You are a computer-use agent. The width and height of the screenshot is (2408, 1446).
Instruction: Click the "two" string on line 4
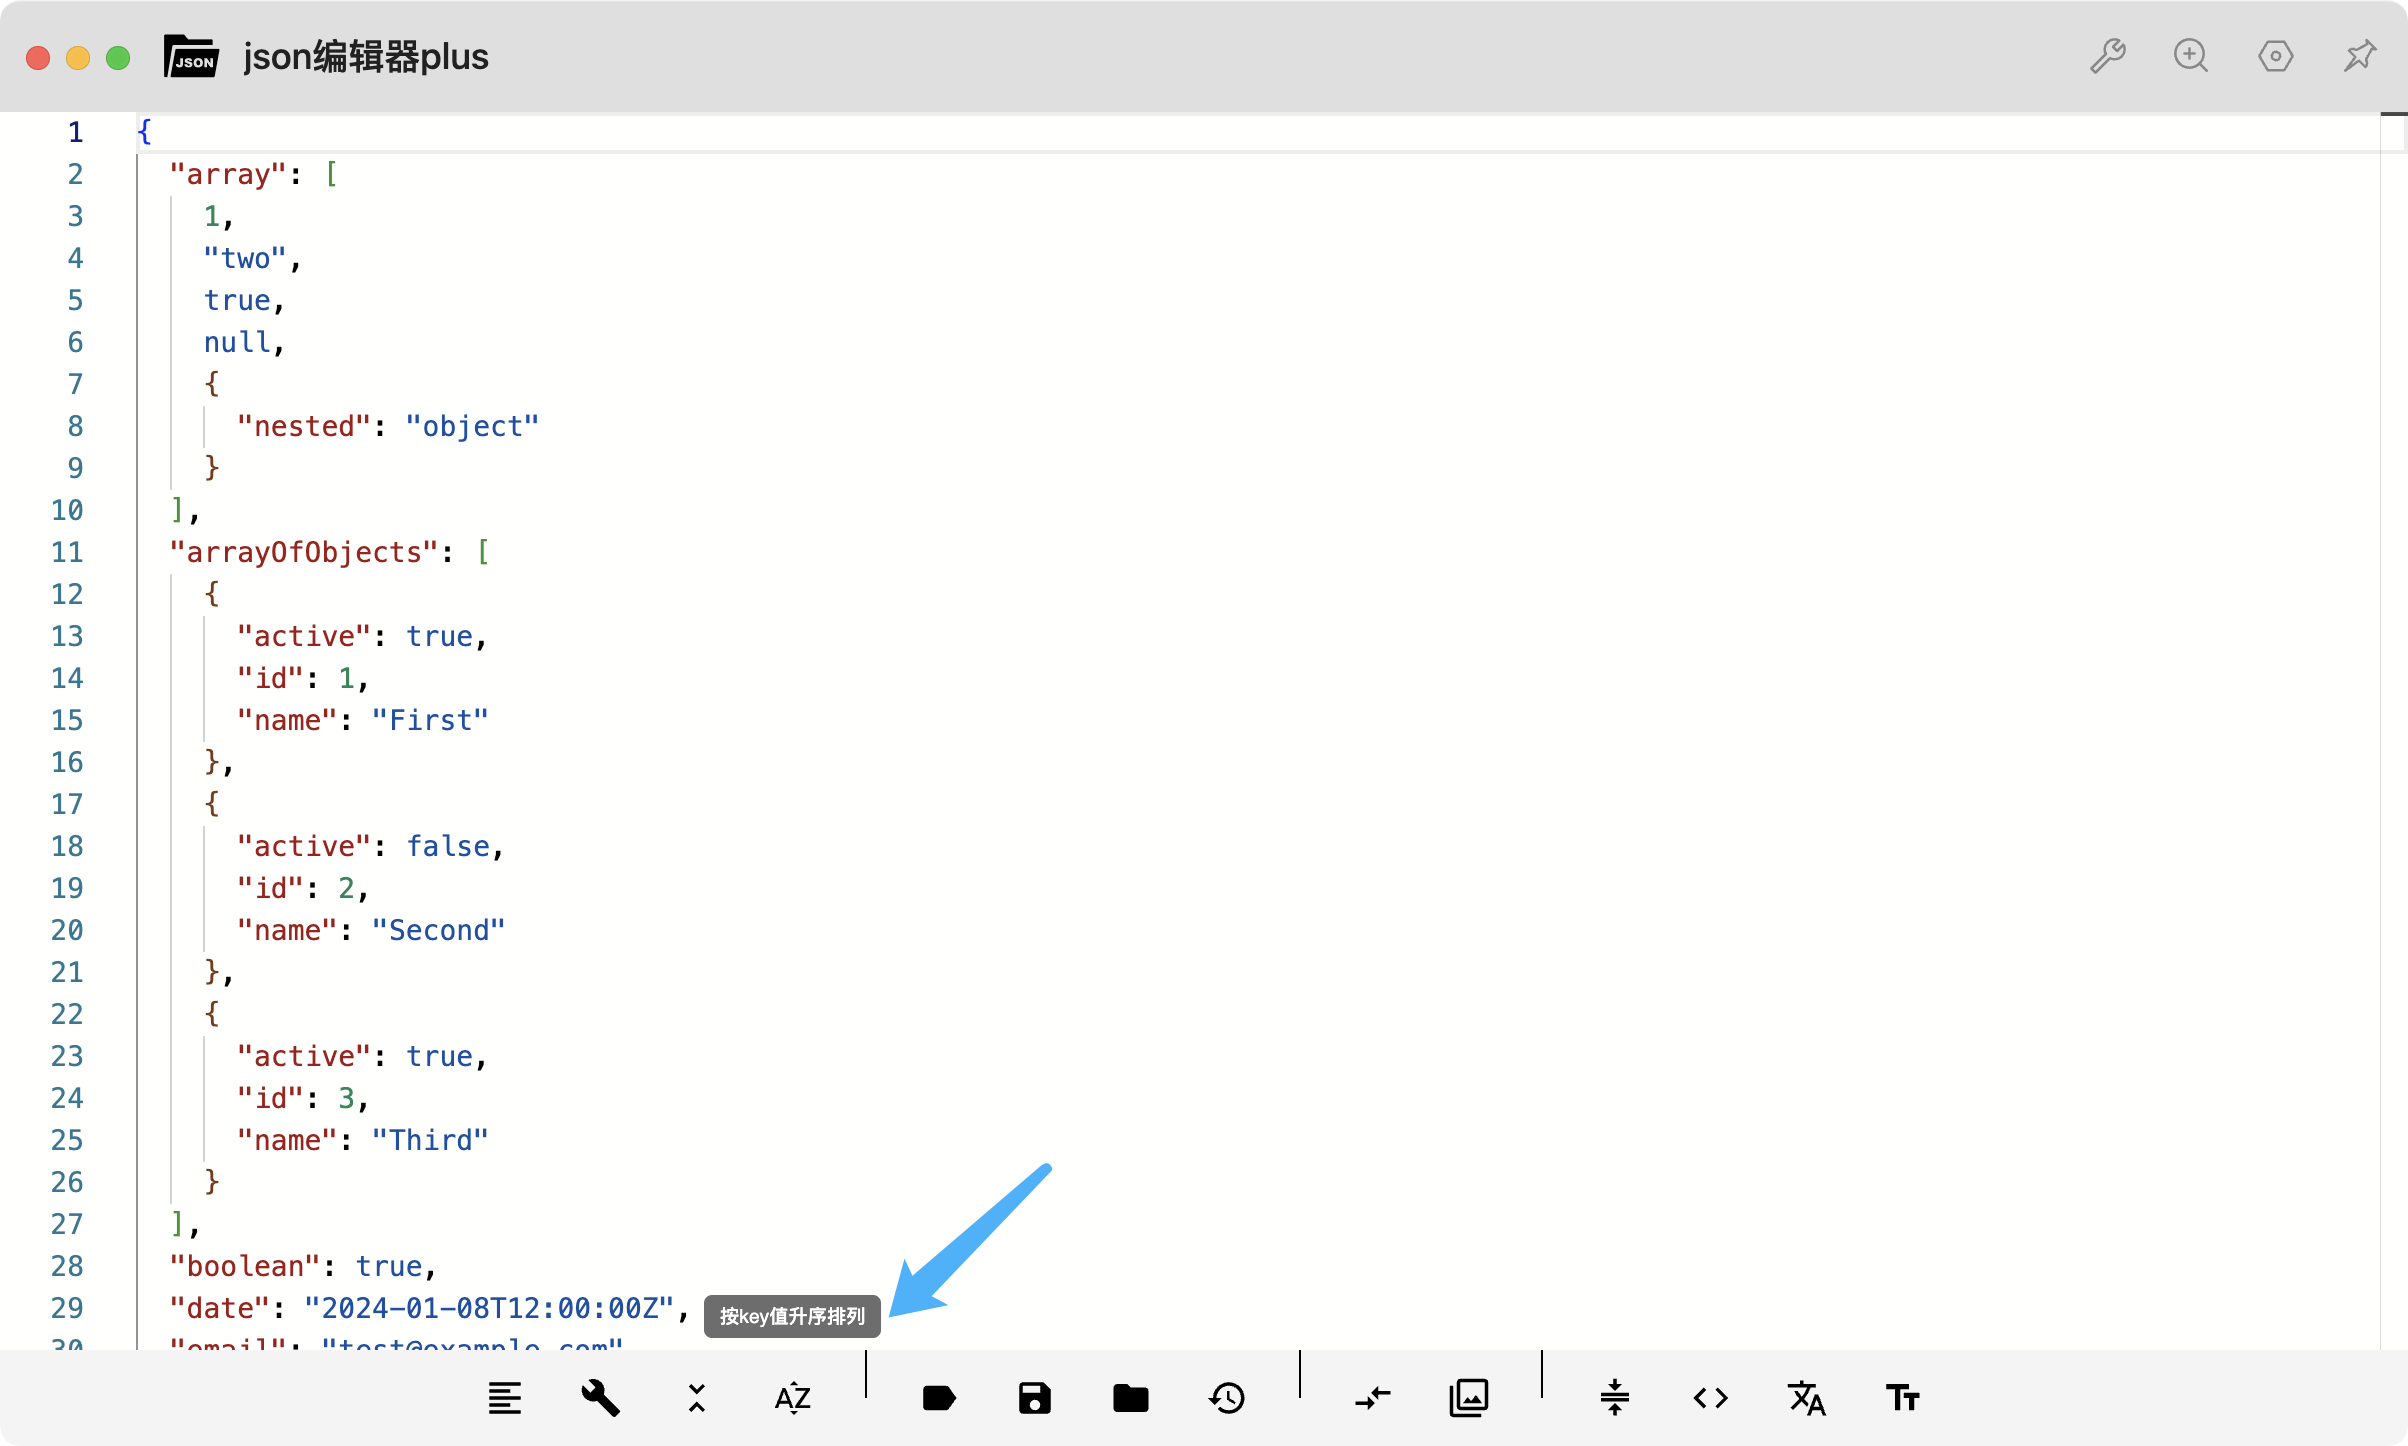pos(245,258)
